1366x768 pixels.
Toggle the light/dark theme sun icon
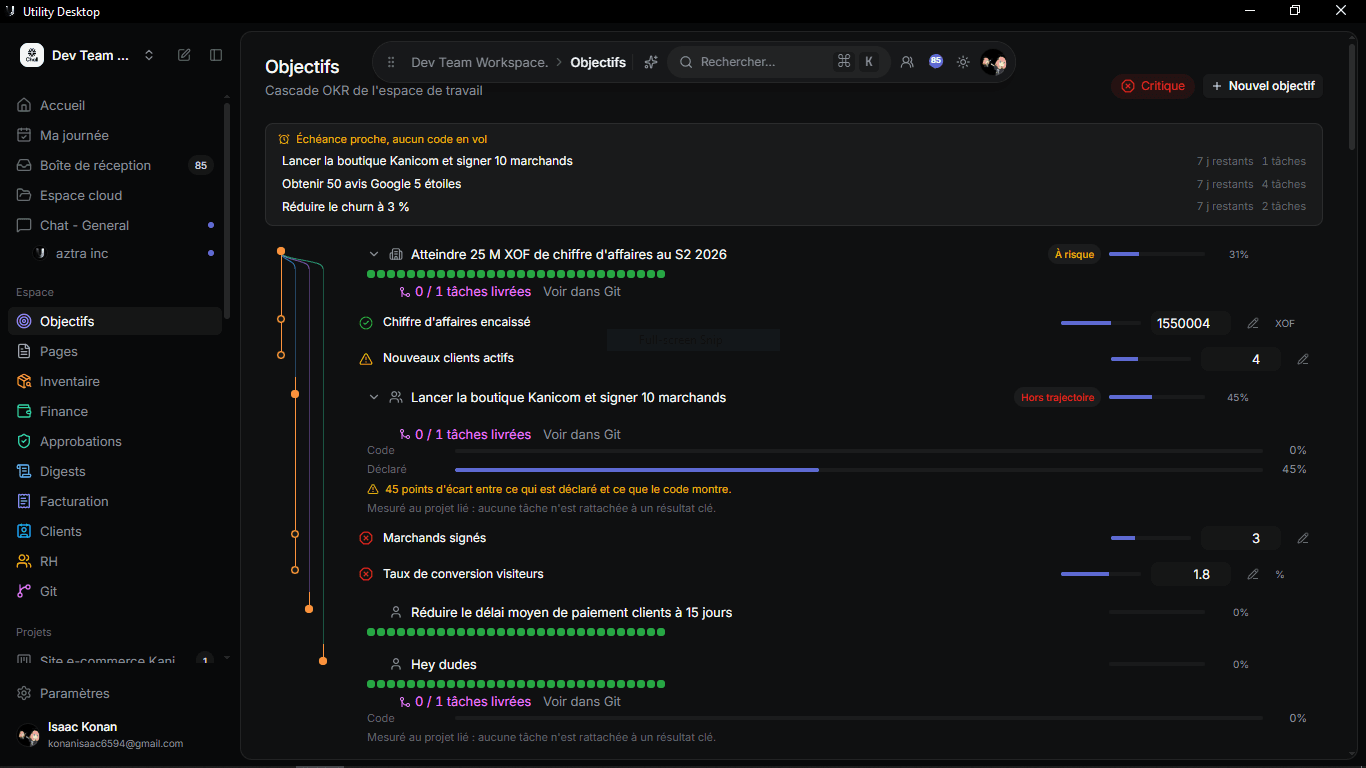[963, 62]
